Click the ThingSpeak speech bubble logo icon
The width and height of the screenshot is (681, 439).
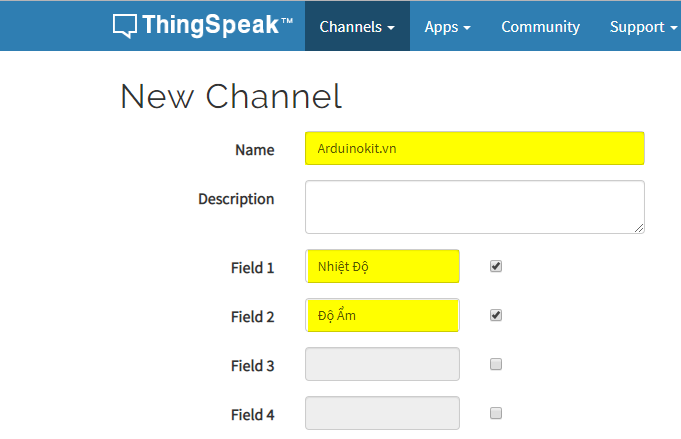click(x=125, y=26)
